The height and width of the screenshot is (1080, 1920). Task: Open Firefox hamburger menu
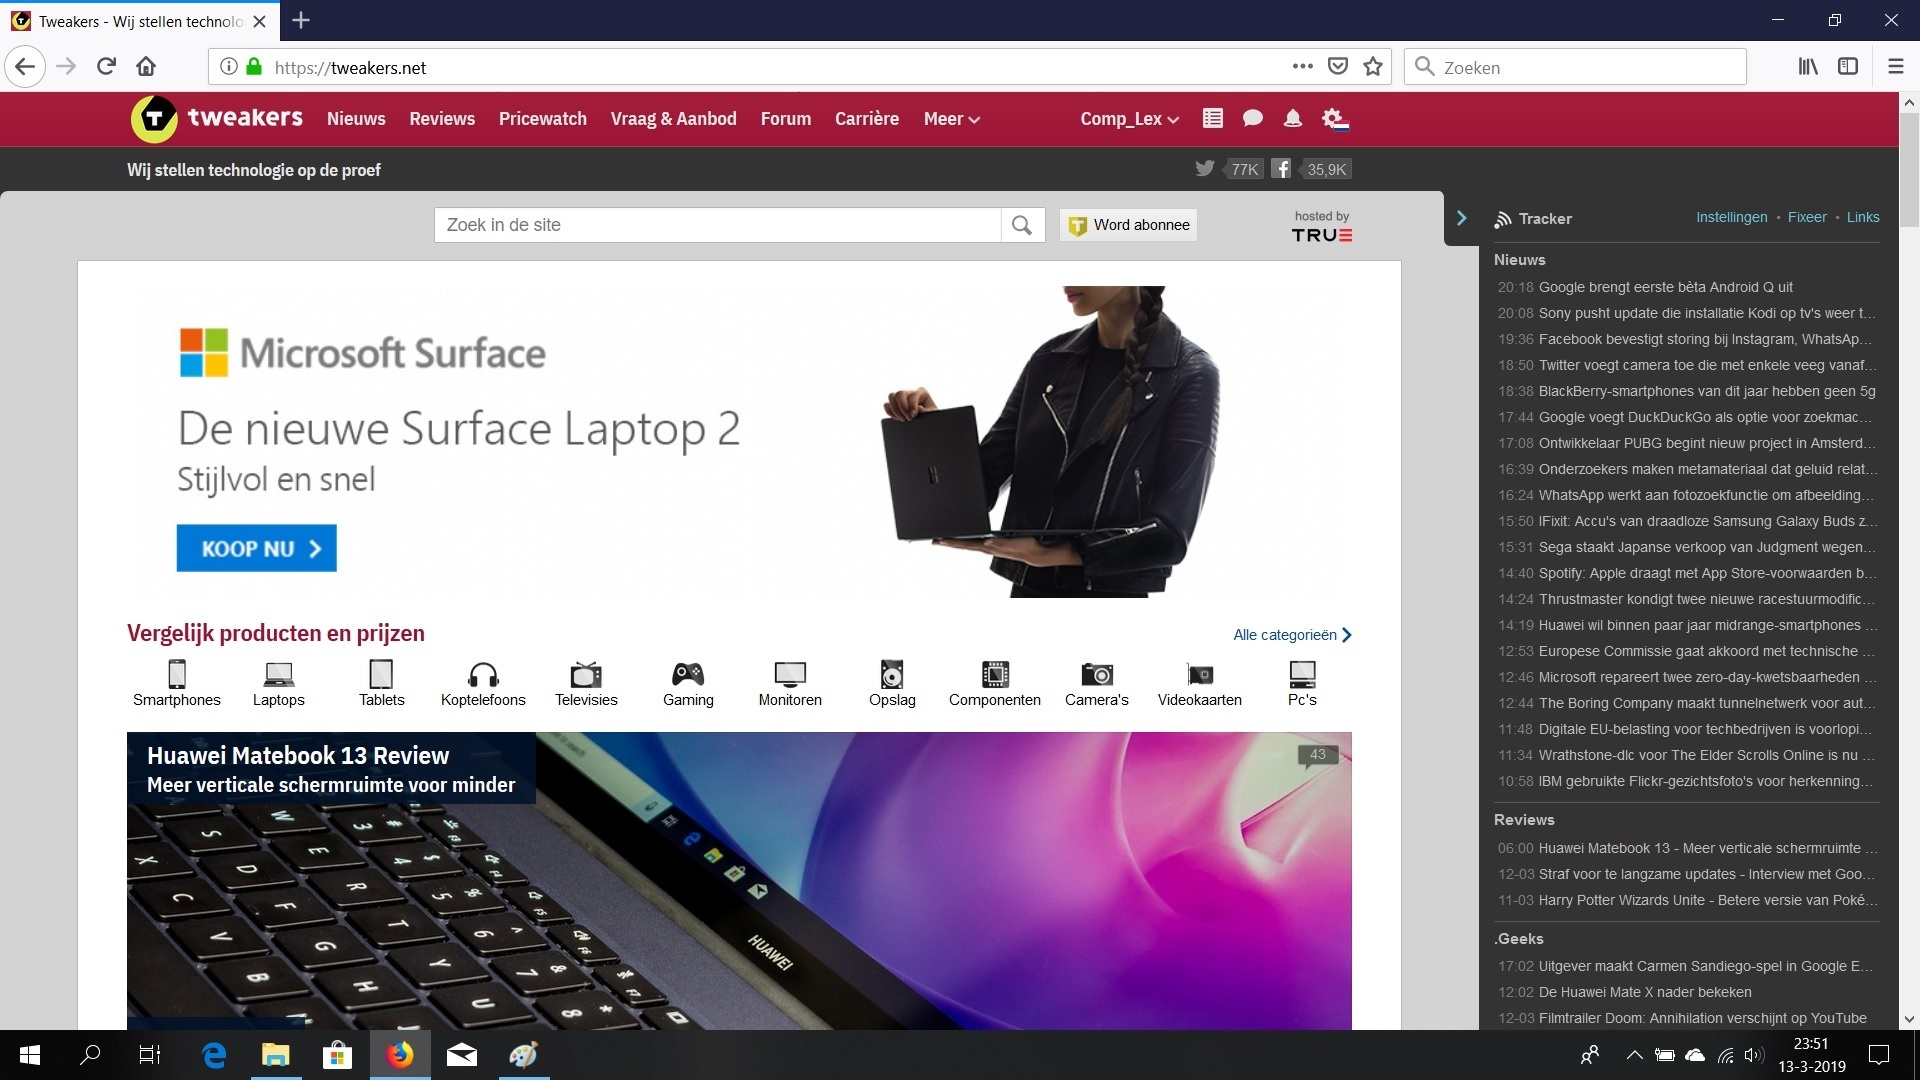click(x=1895, y=67)
